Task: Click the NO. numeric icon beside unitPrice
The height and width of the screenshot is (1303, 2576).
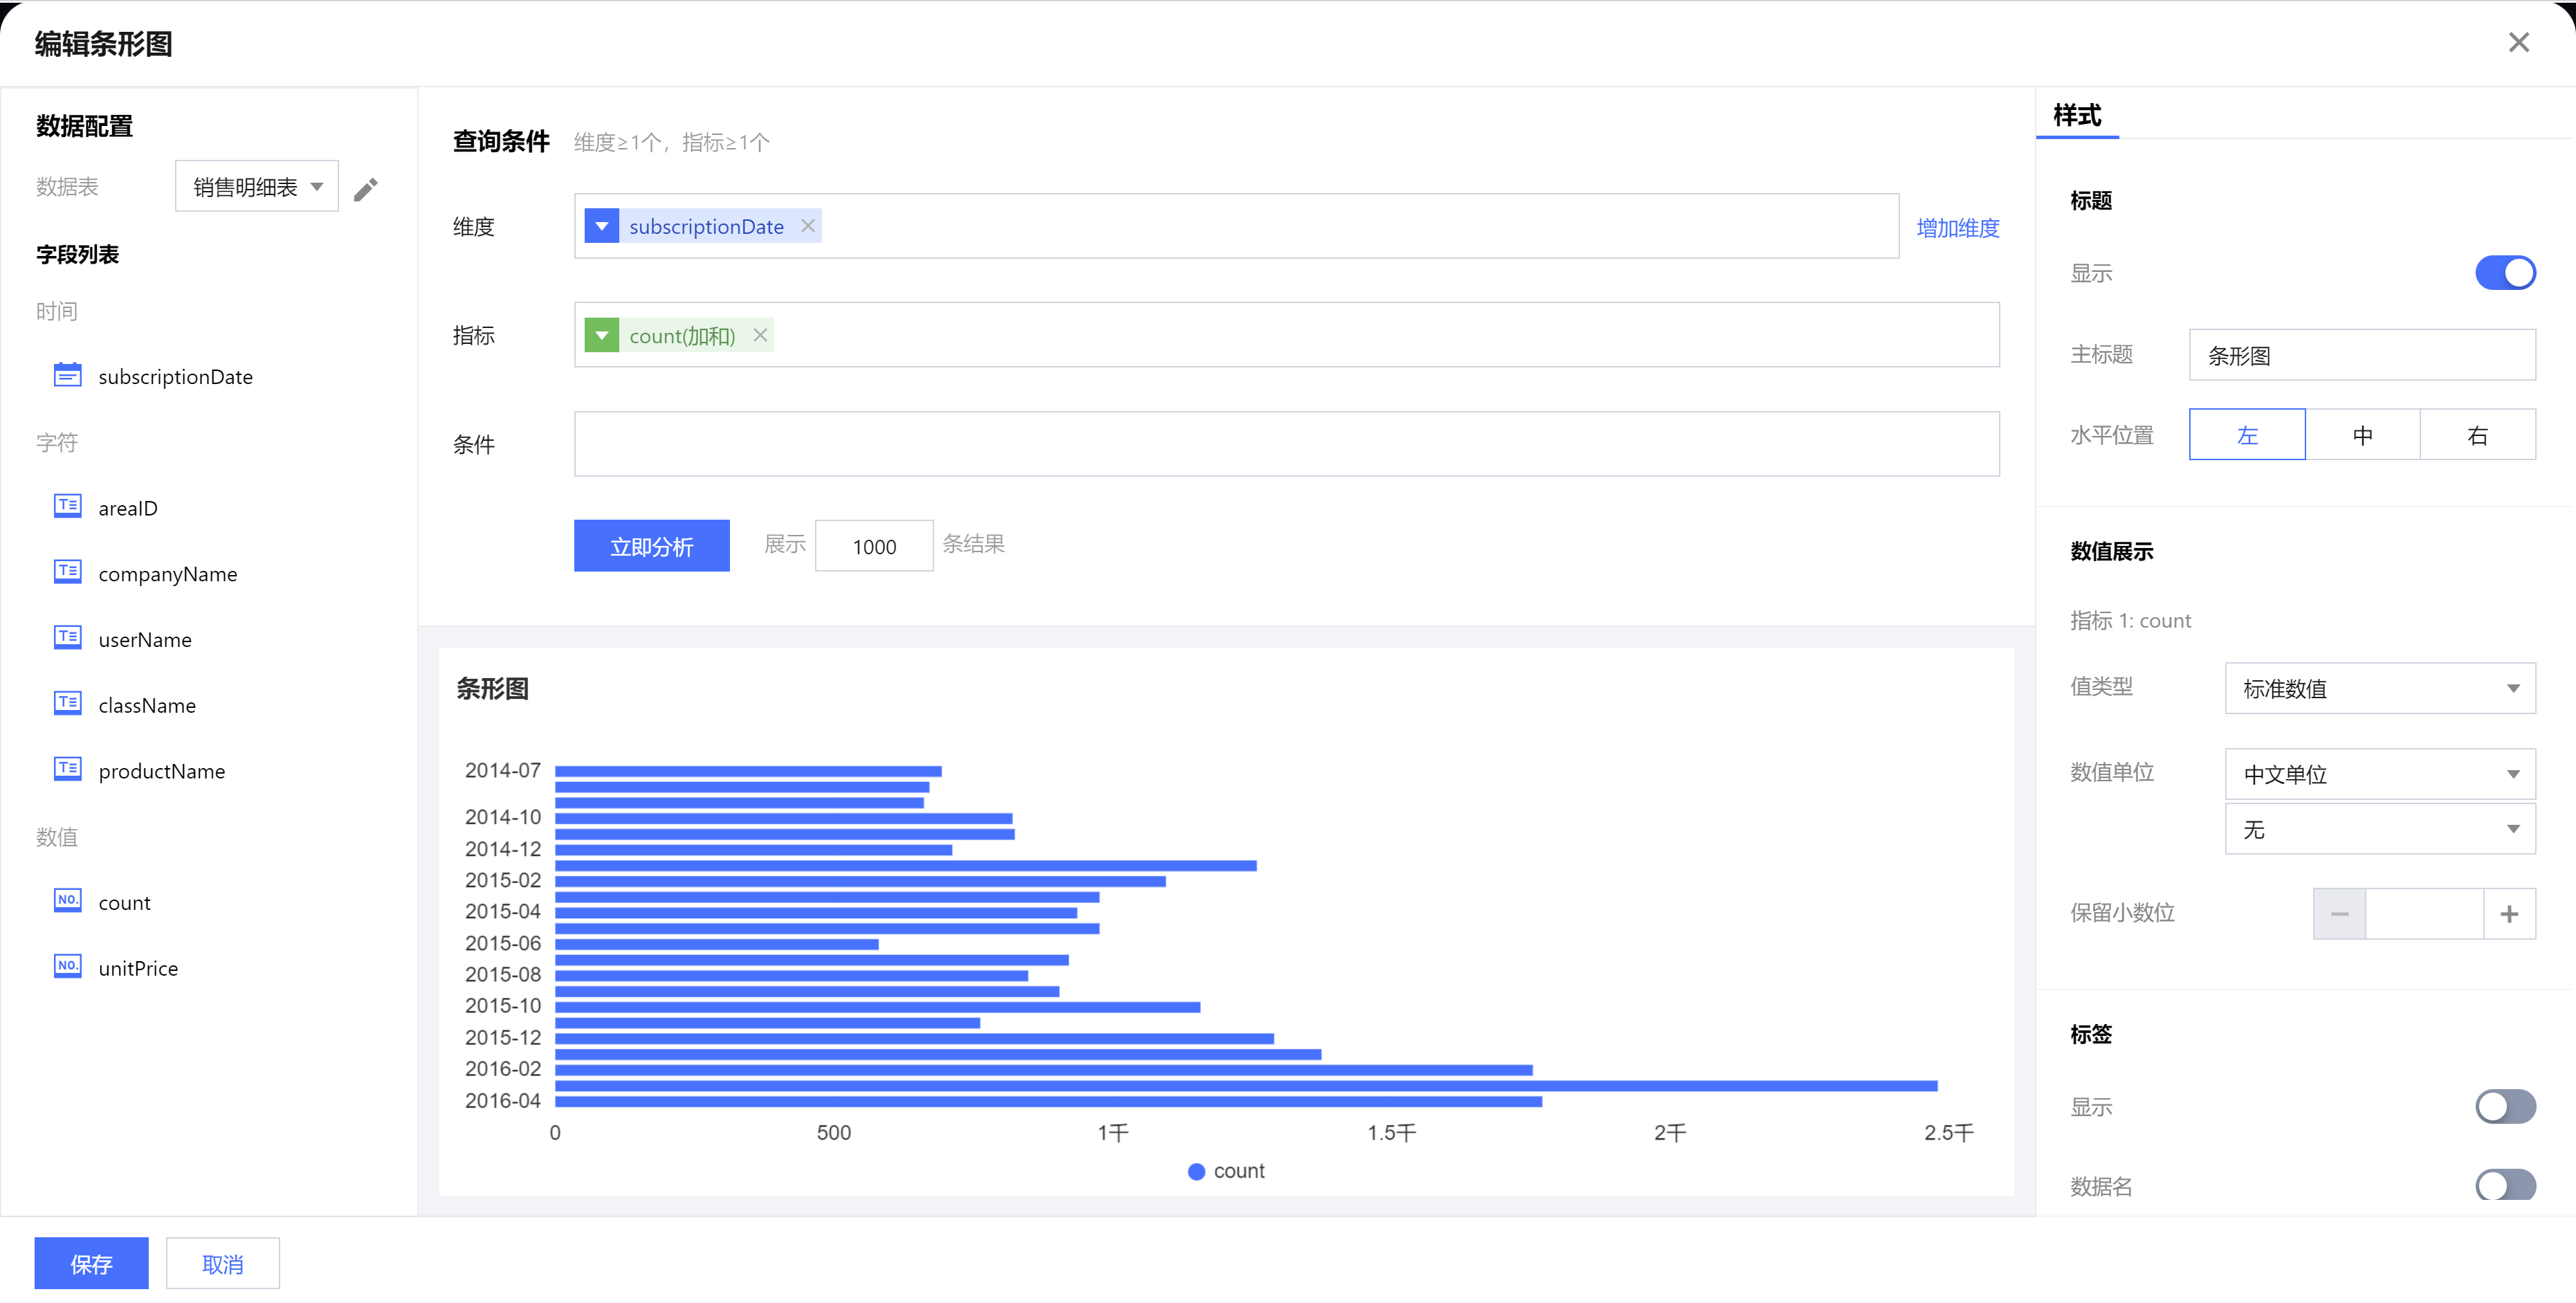Action: (67, 966)
